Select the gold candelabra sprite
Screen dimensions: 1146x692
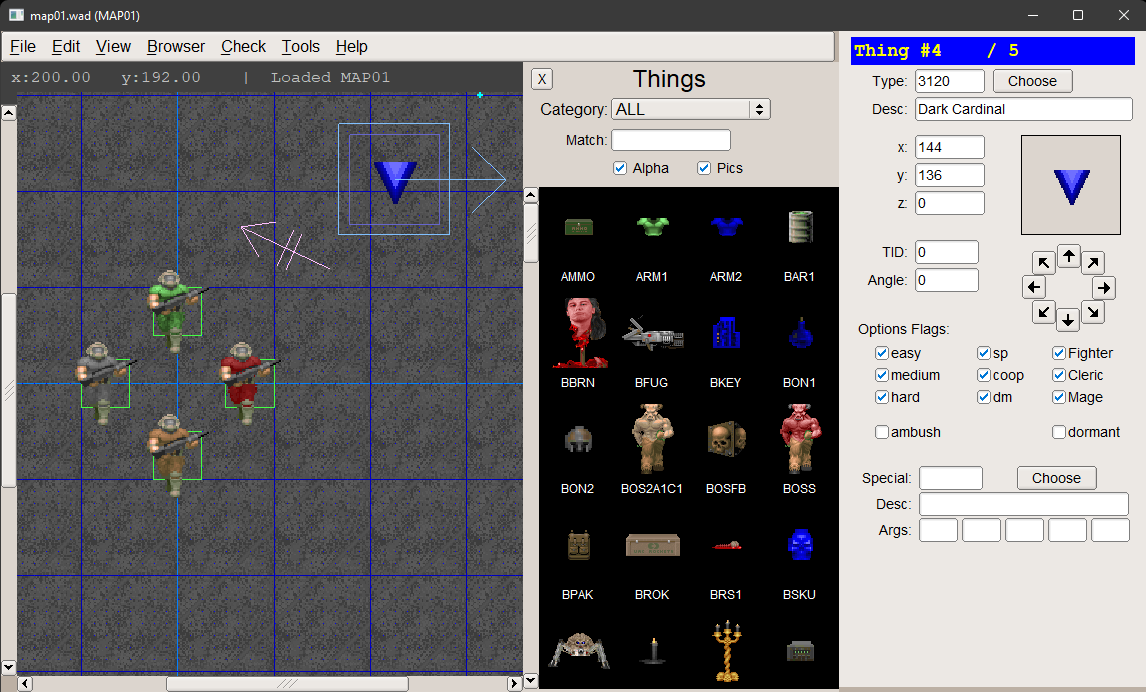pos(726,650)
